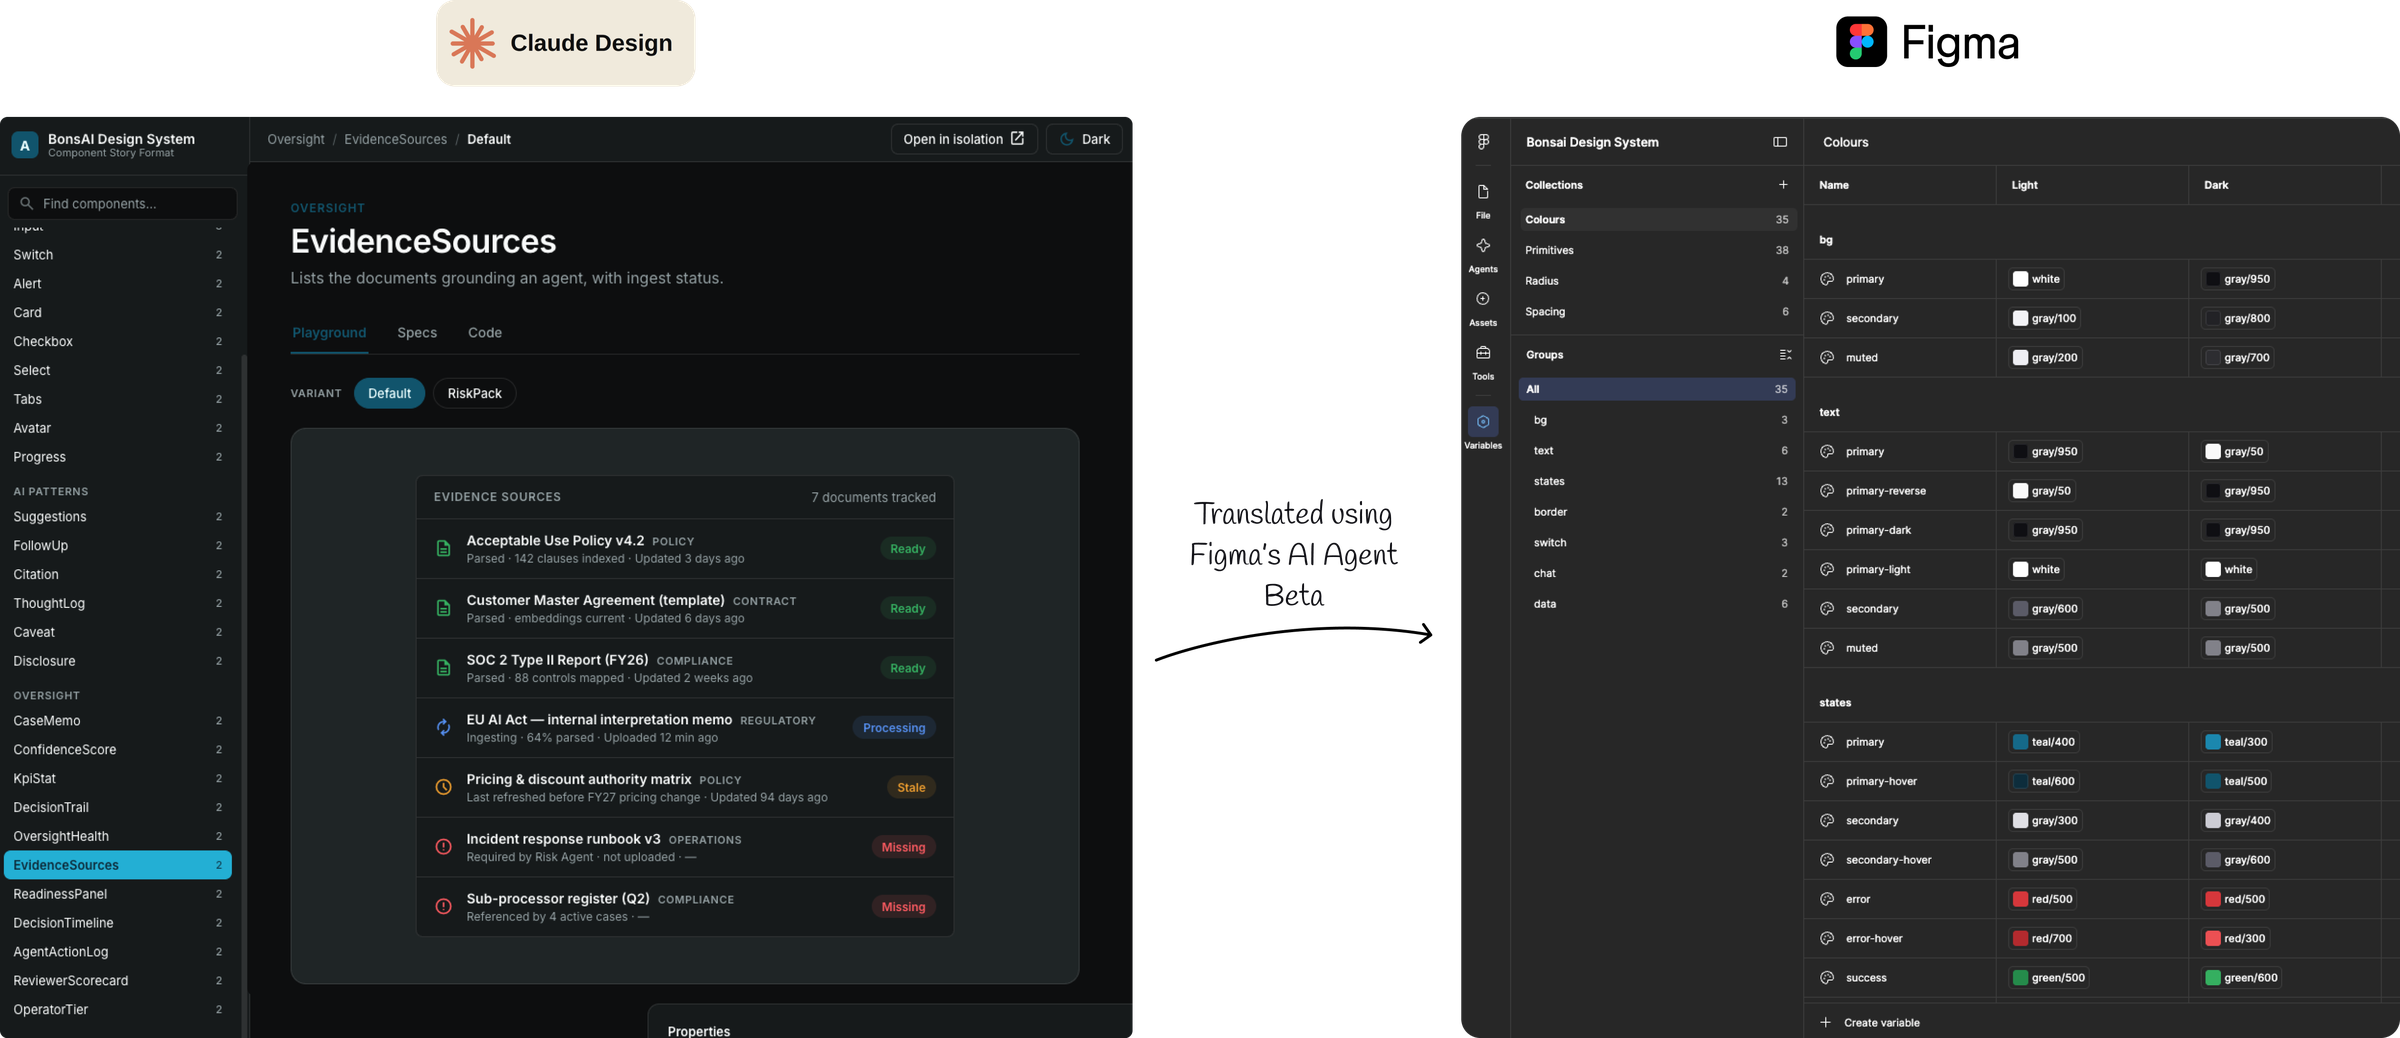Click the moon icon next to Dark
The image size is (2400, 1038).
(x=1067, y=139)
